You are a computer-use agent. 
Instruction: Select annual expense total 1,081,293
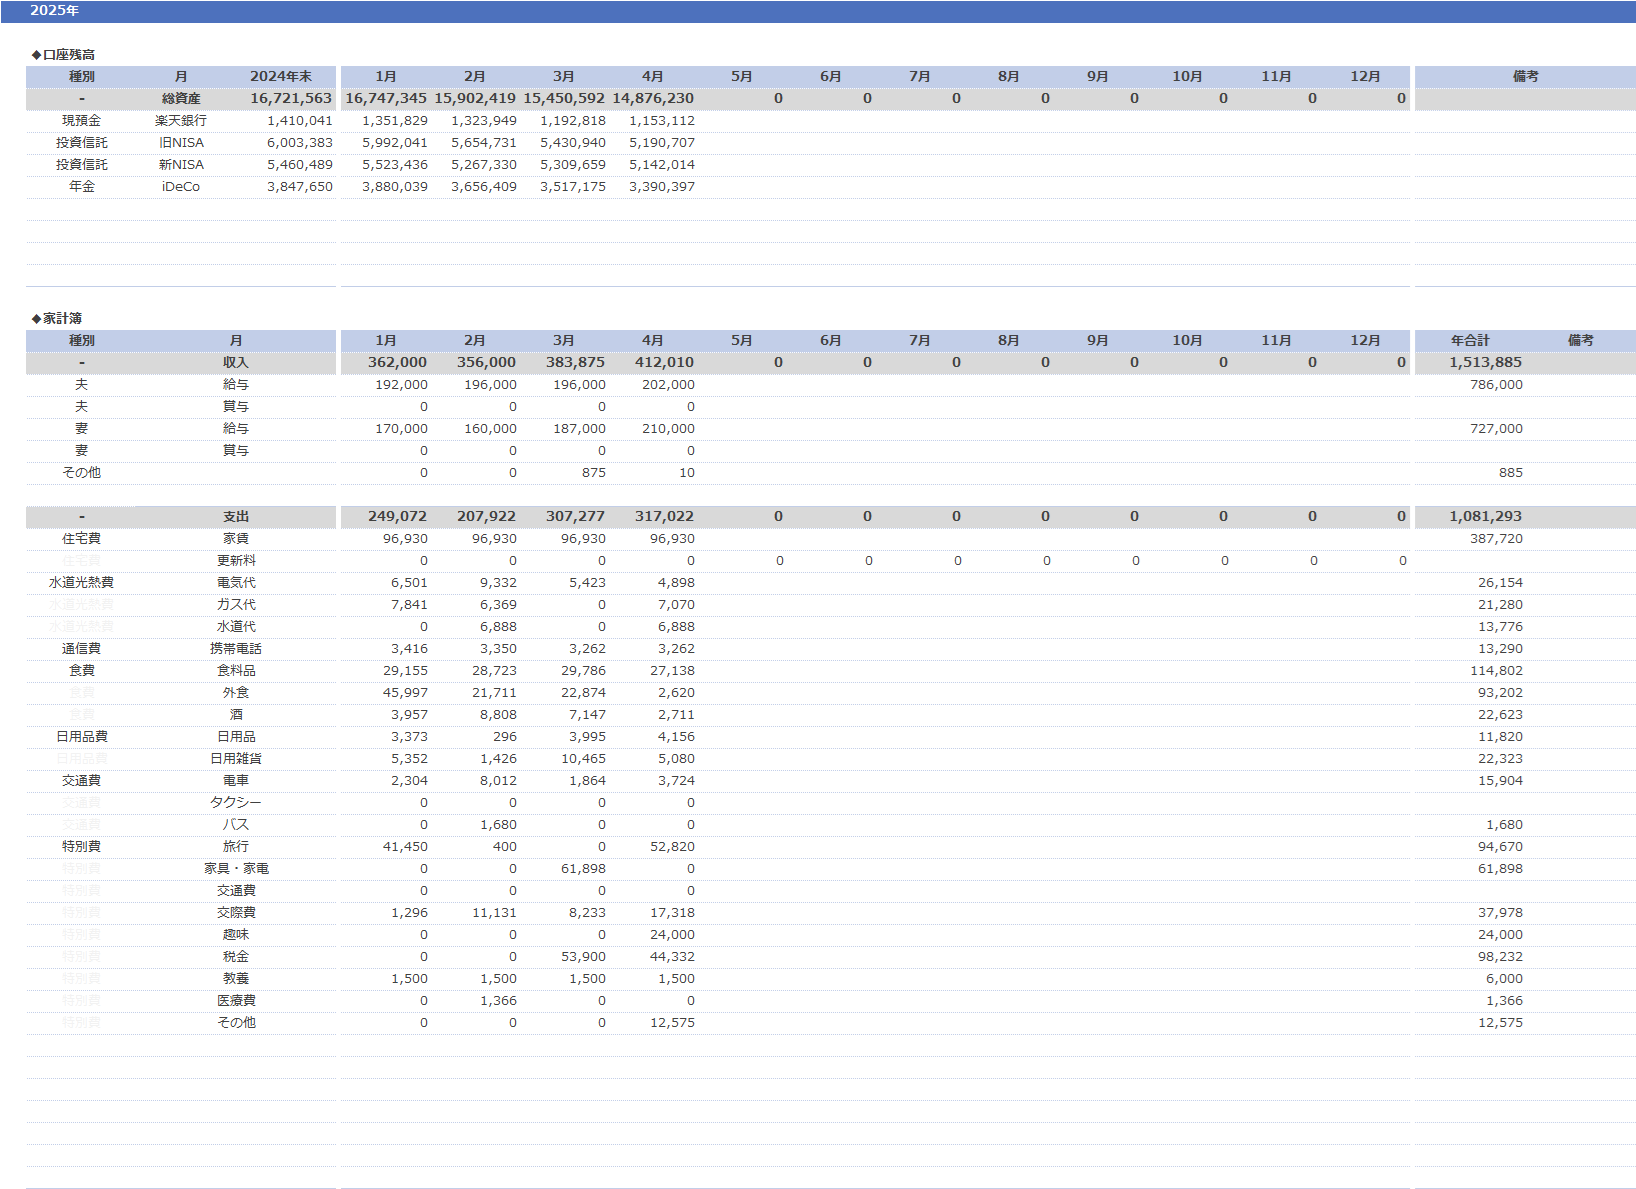click(1486, 517)
